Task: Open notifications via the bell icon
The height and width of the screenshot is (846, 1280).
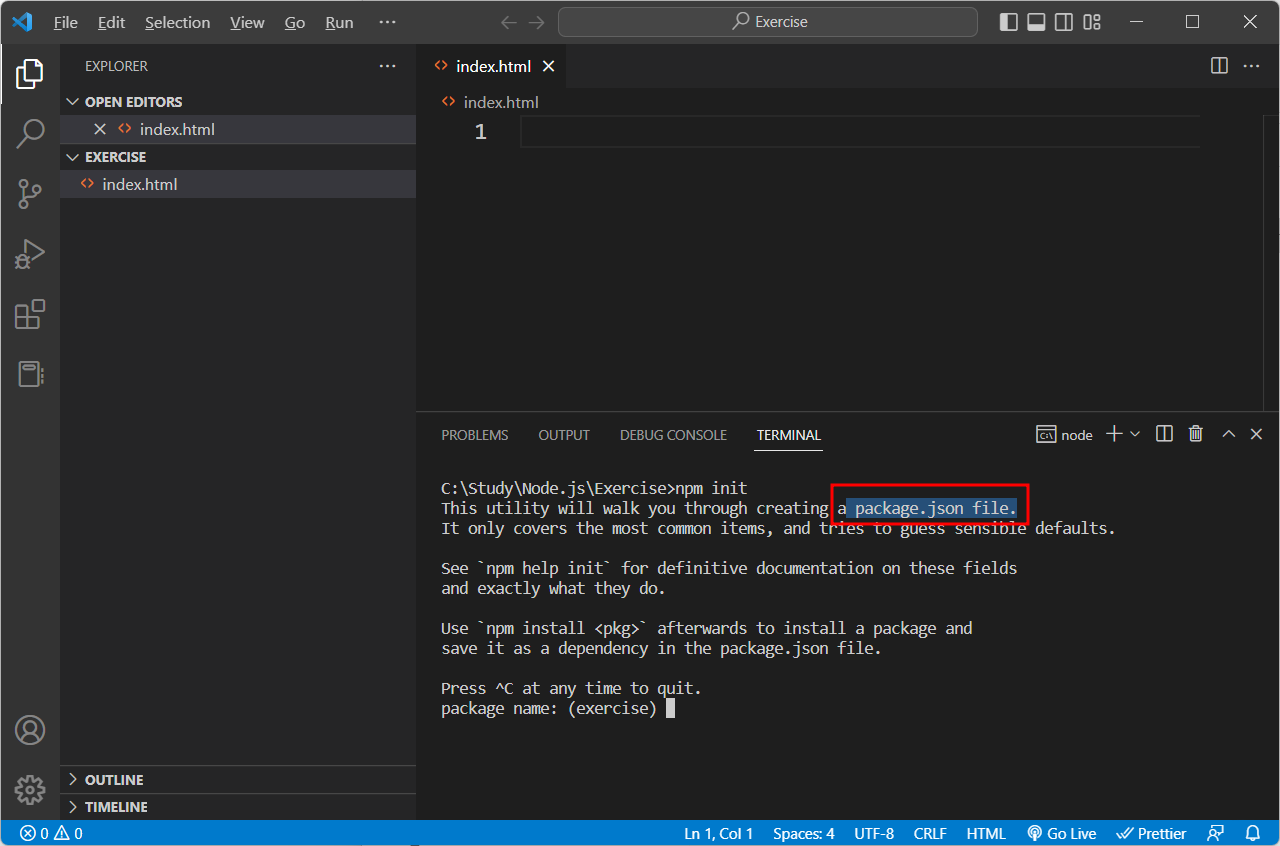Action: (1253, 833)
